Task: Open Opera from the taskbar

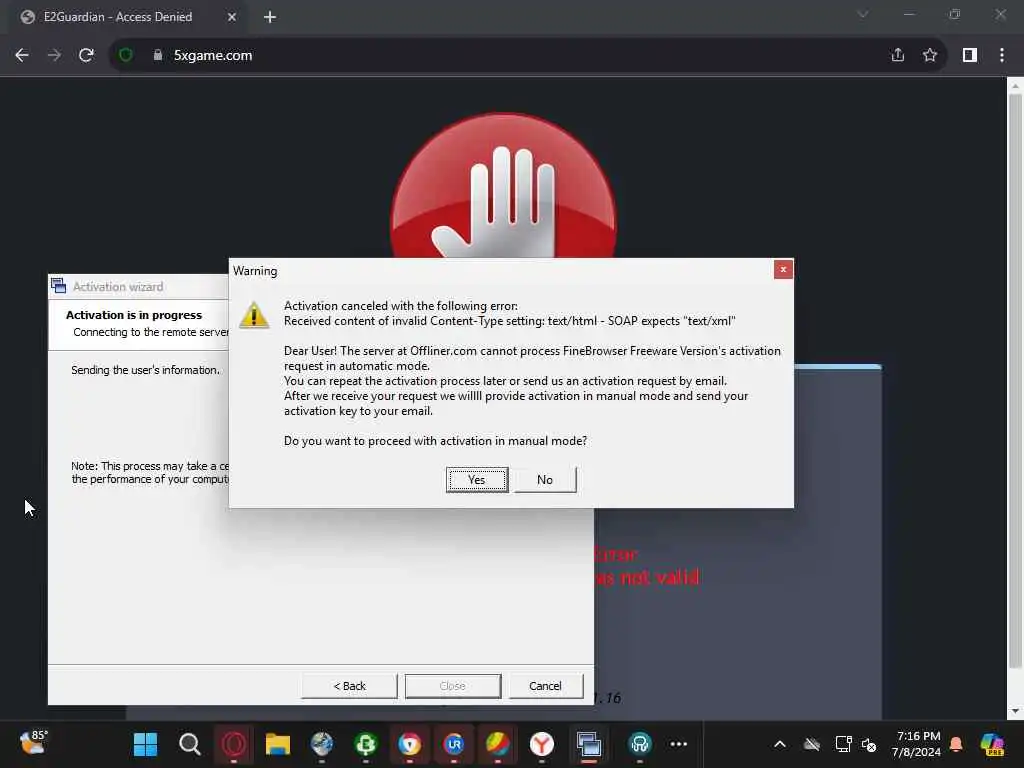Action: [234, 744]
